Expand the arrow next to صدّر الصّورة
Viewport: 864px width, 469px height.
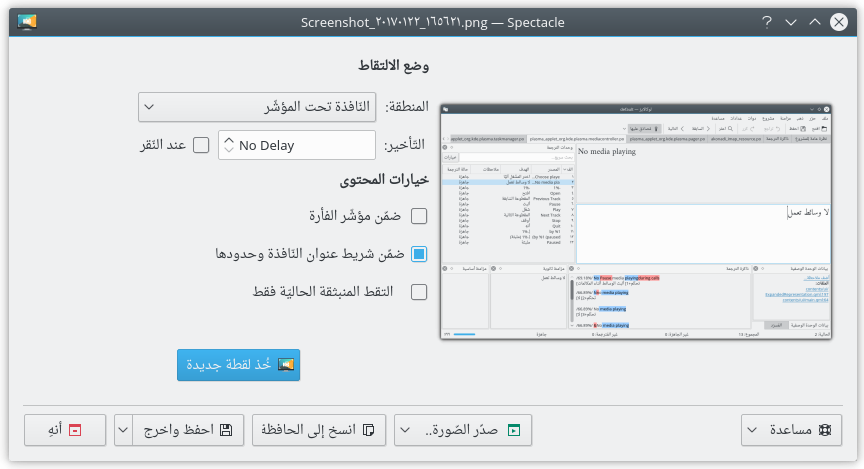click(405, 430)
